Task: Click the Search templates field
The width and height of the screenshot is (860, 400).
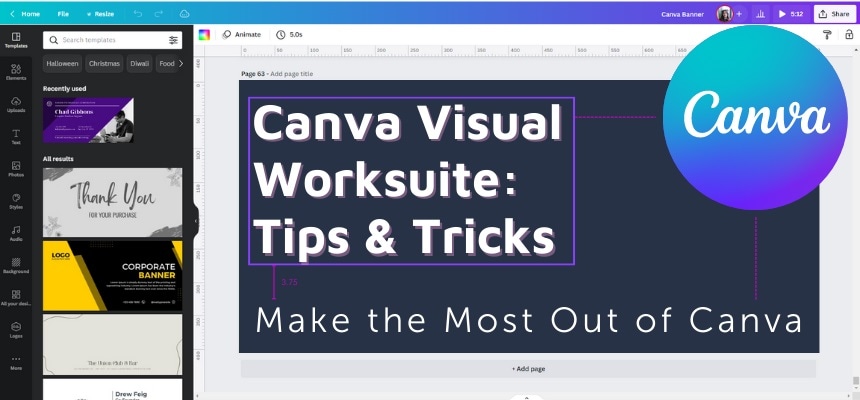Action: click(112, 40)
